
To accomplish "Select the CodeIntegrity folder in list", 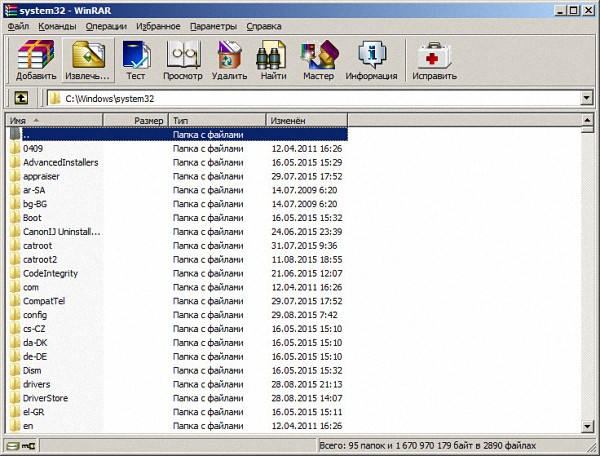I will coord(50,273).
